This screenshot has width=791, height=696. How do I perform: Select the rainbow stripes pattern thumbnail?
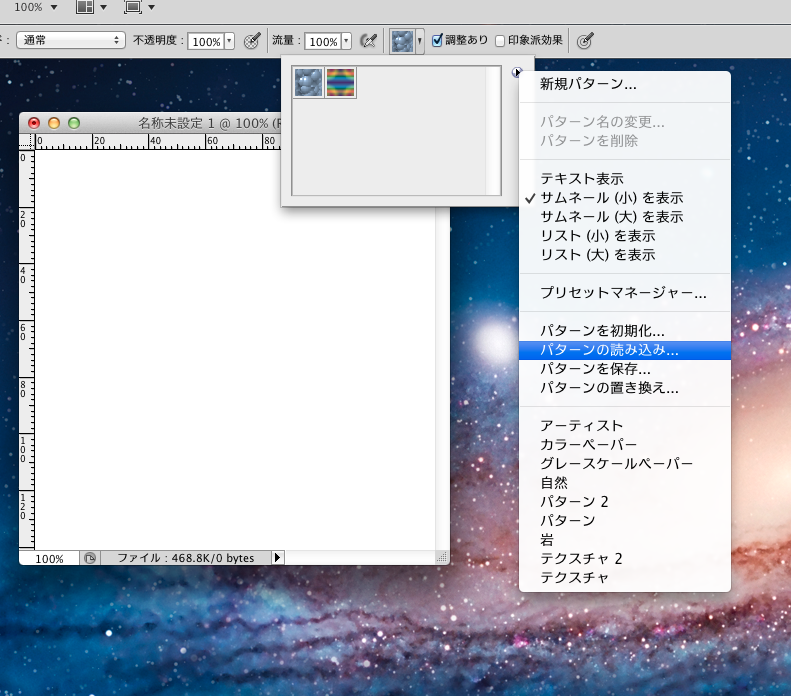[x=341, y=83]
